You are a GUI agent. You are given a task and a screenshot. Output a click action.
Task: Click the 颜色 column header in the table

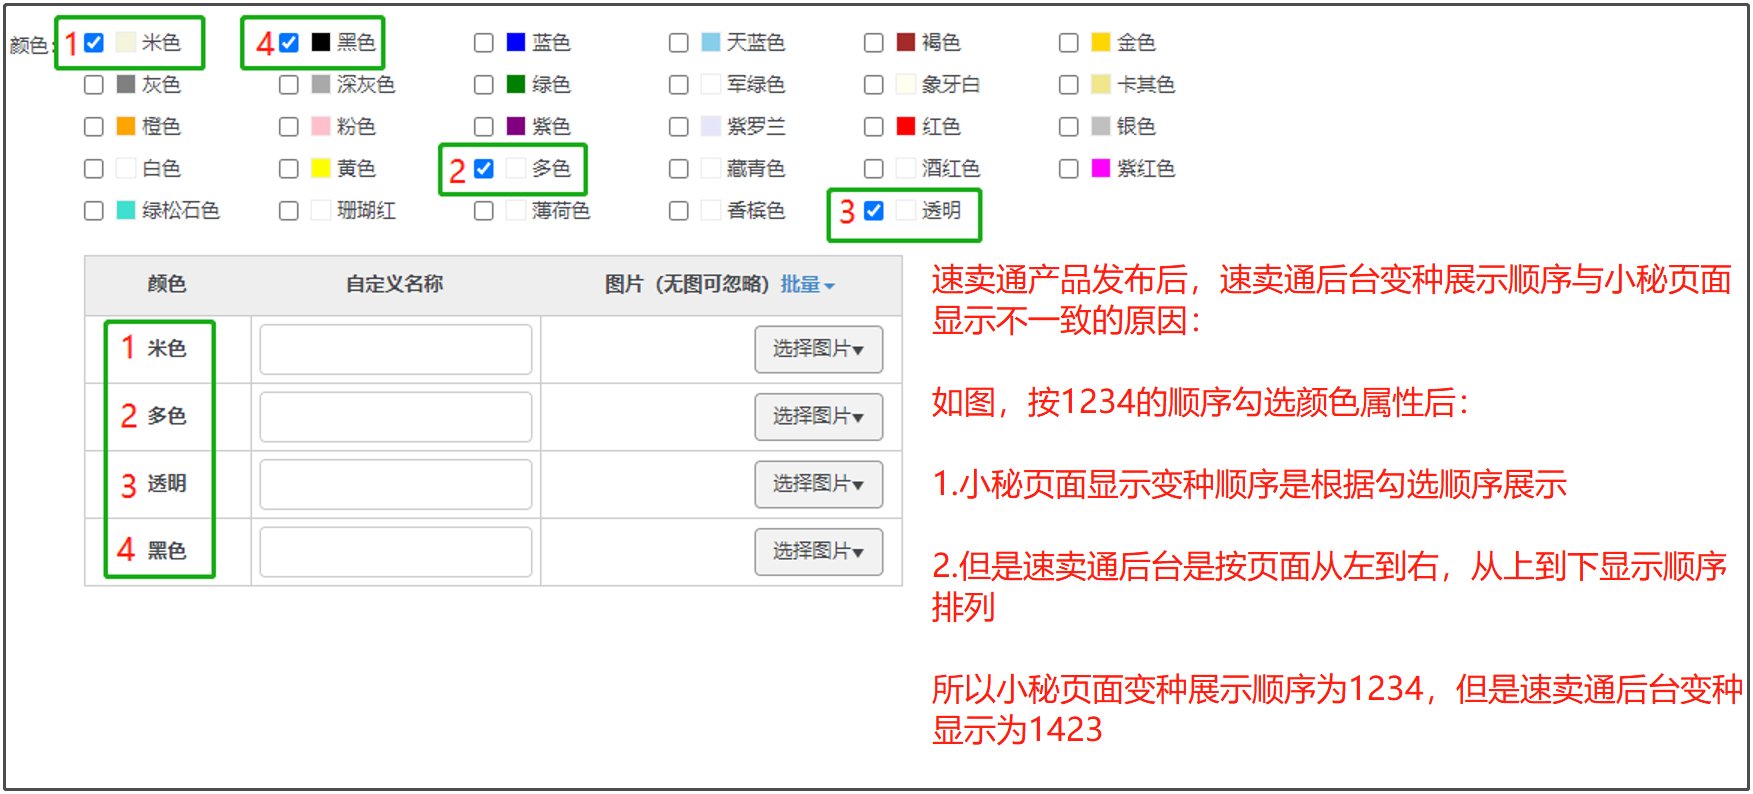167,285
